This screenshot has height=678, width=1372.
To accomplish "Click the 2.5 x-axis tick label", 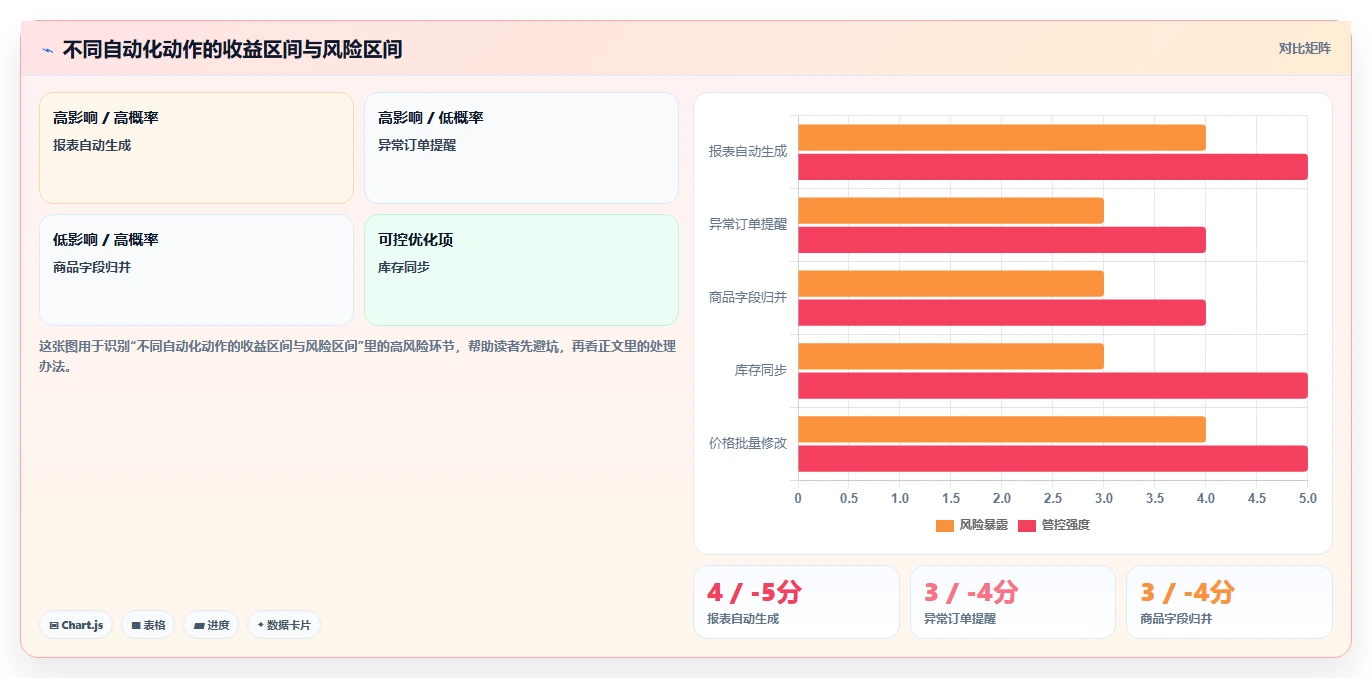I will click(x=1053, y=498).
